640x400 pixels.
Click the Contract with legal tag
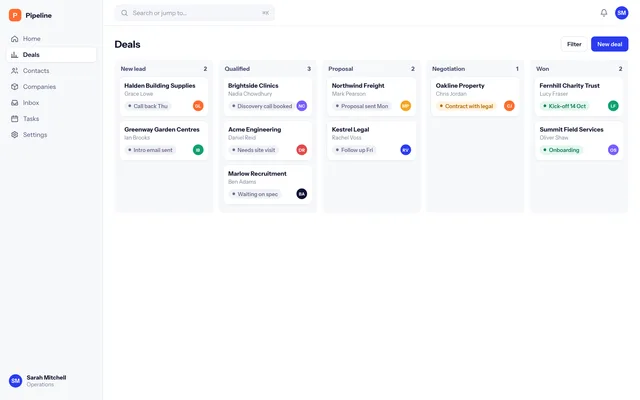(466, 106)
